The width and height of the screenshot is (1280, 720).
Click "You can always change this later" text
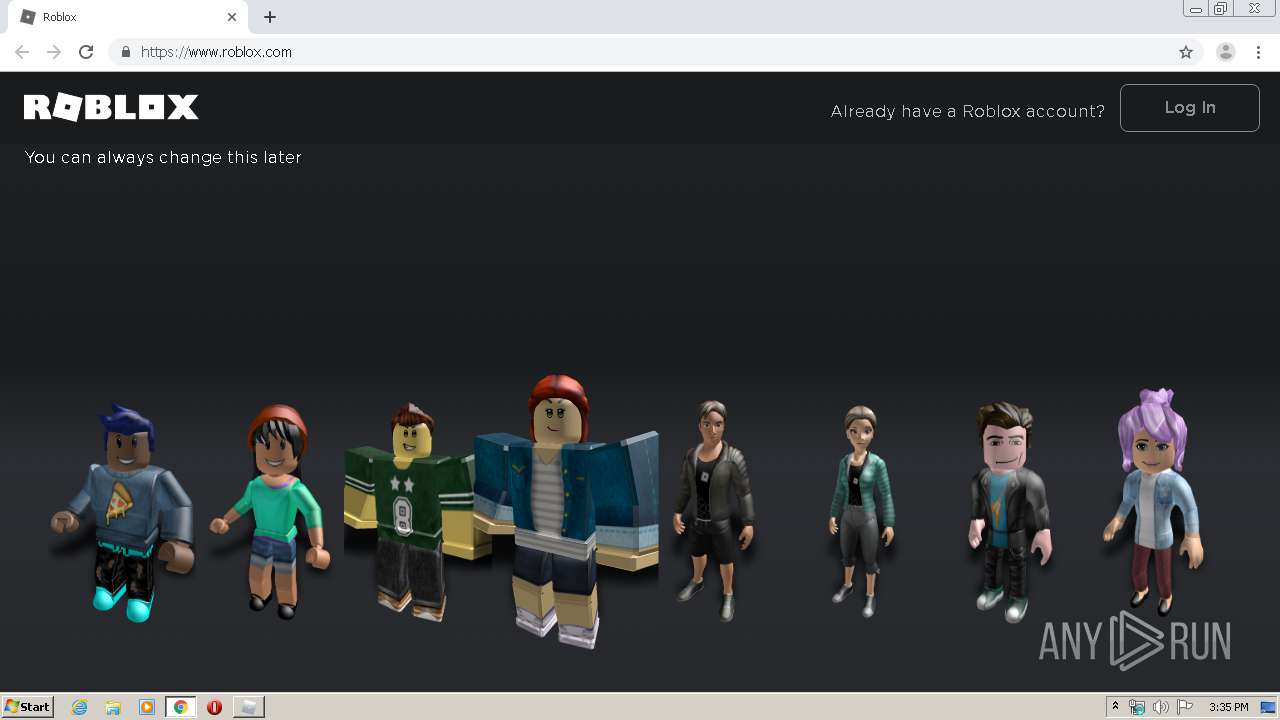tap(163, 157)
